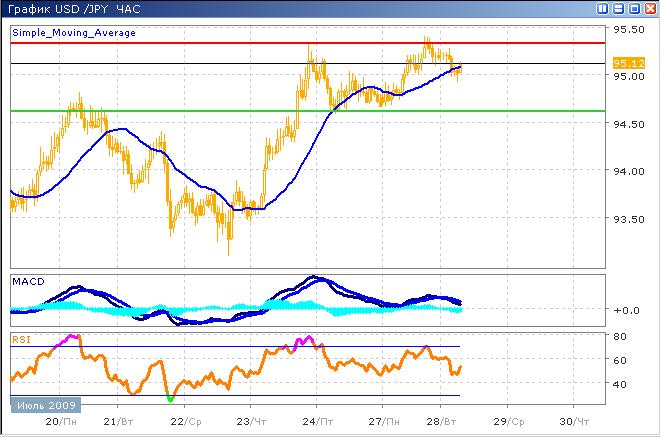Click the 80 level on RSI scale
This screenshot has width=661, height=437.
[620, 336]
